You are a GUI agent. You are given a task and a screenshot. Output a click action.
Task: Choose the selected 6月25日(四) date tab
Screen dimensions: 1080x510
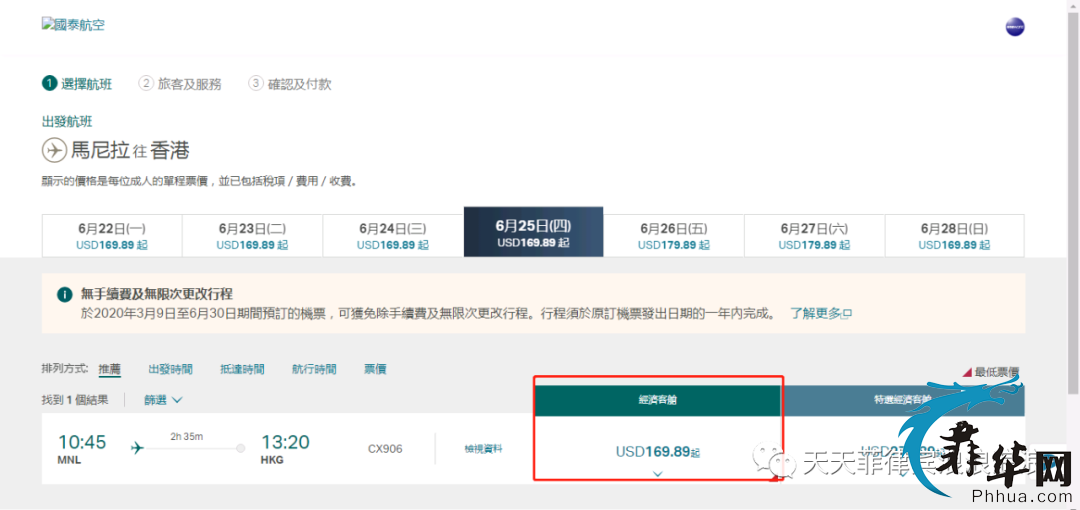[x=534, y=232]
